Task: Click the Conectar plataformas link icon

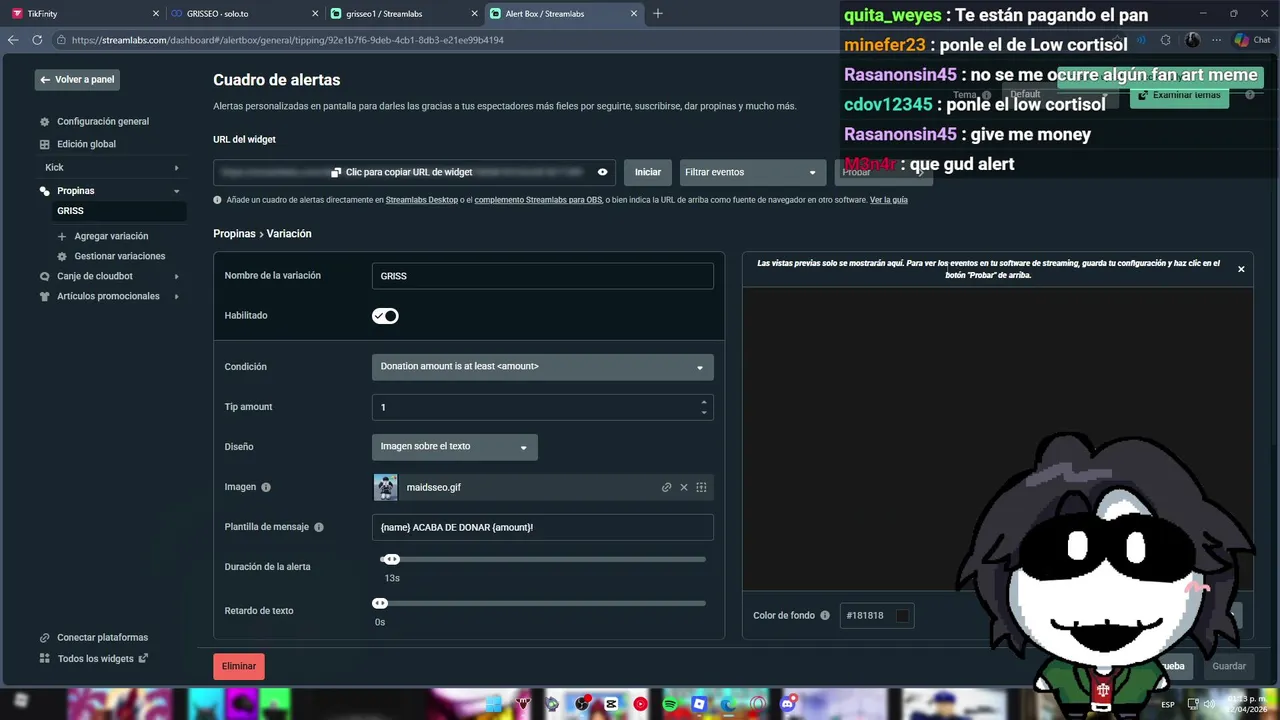Action: [x=45, y=638]
